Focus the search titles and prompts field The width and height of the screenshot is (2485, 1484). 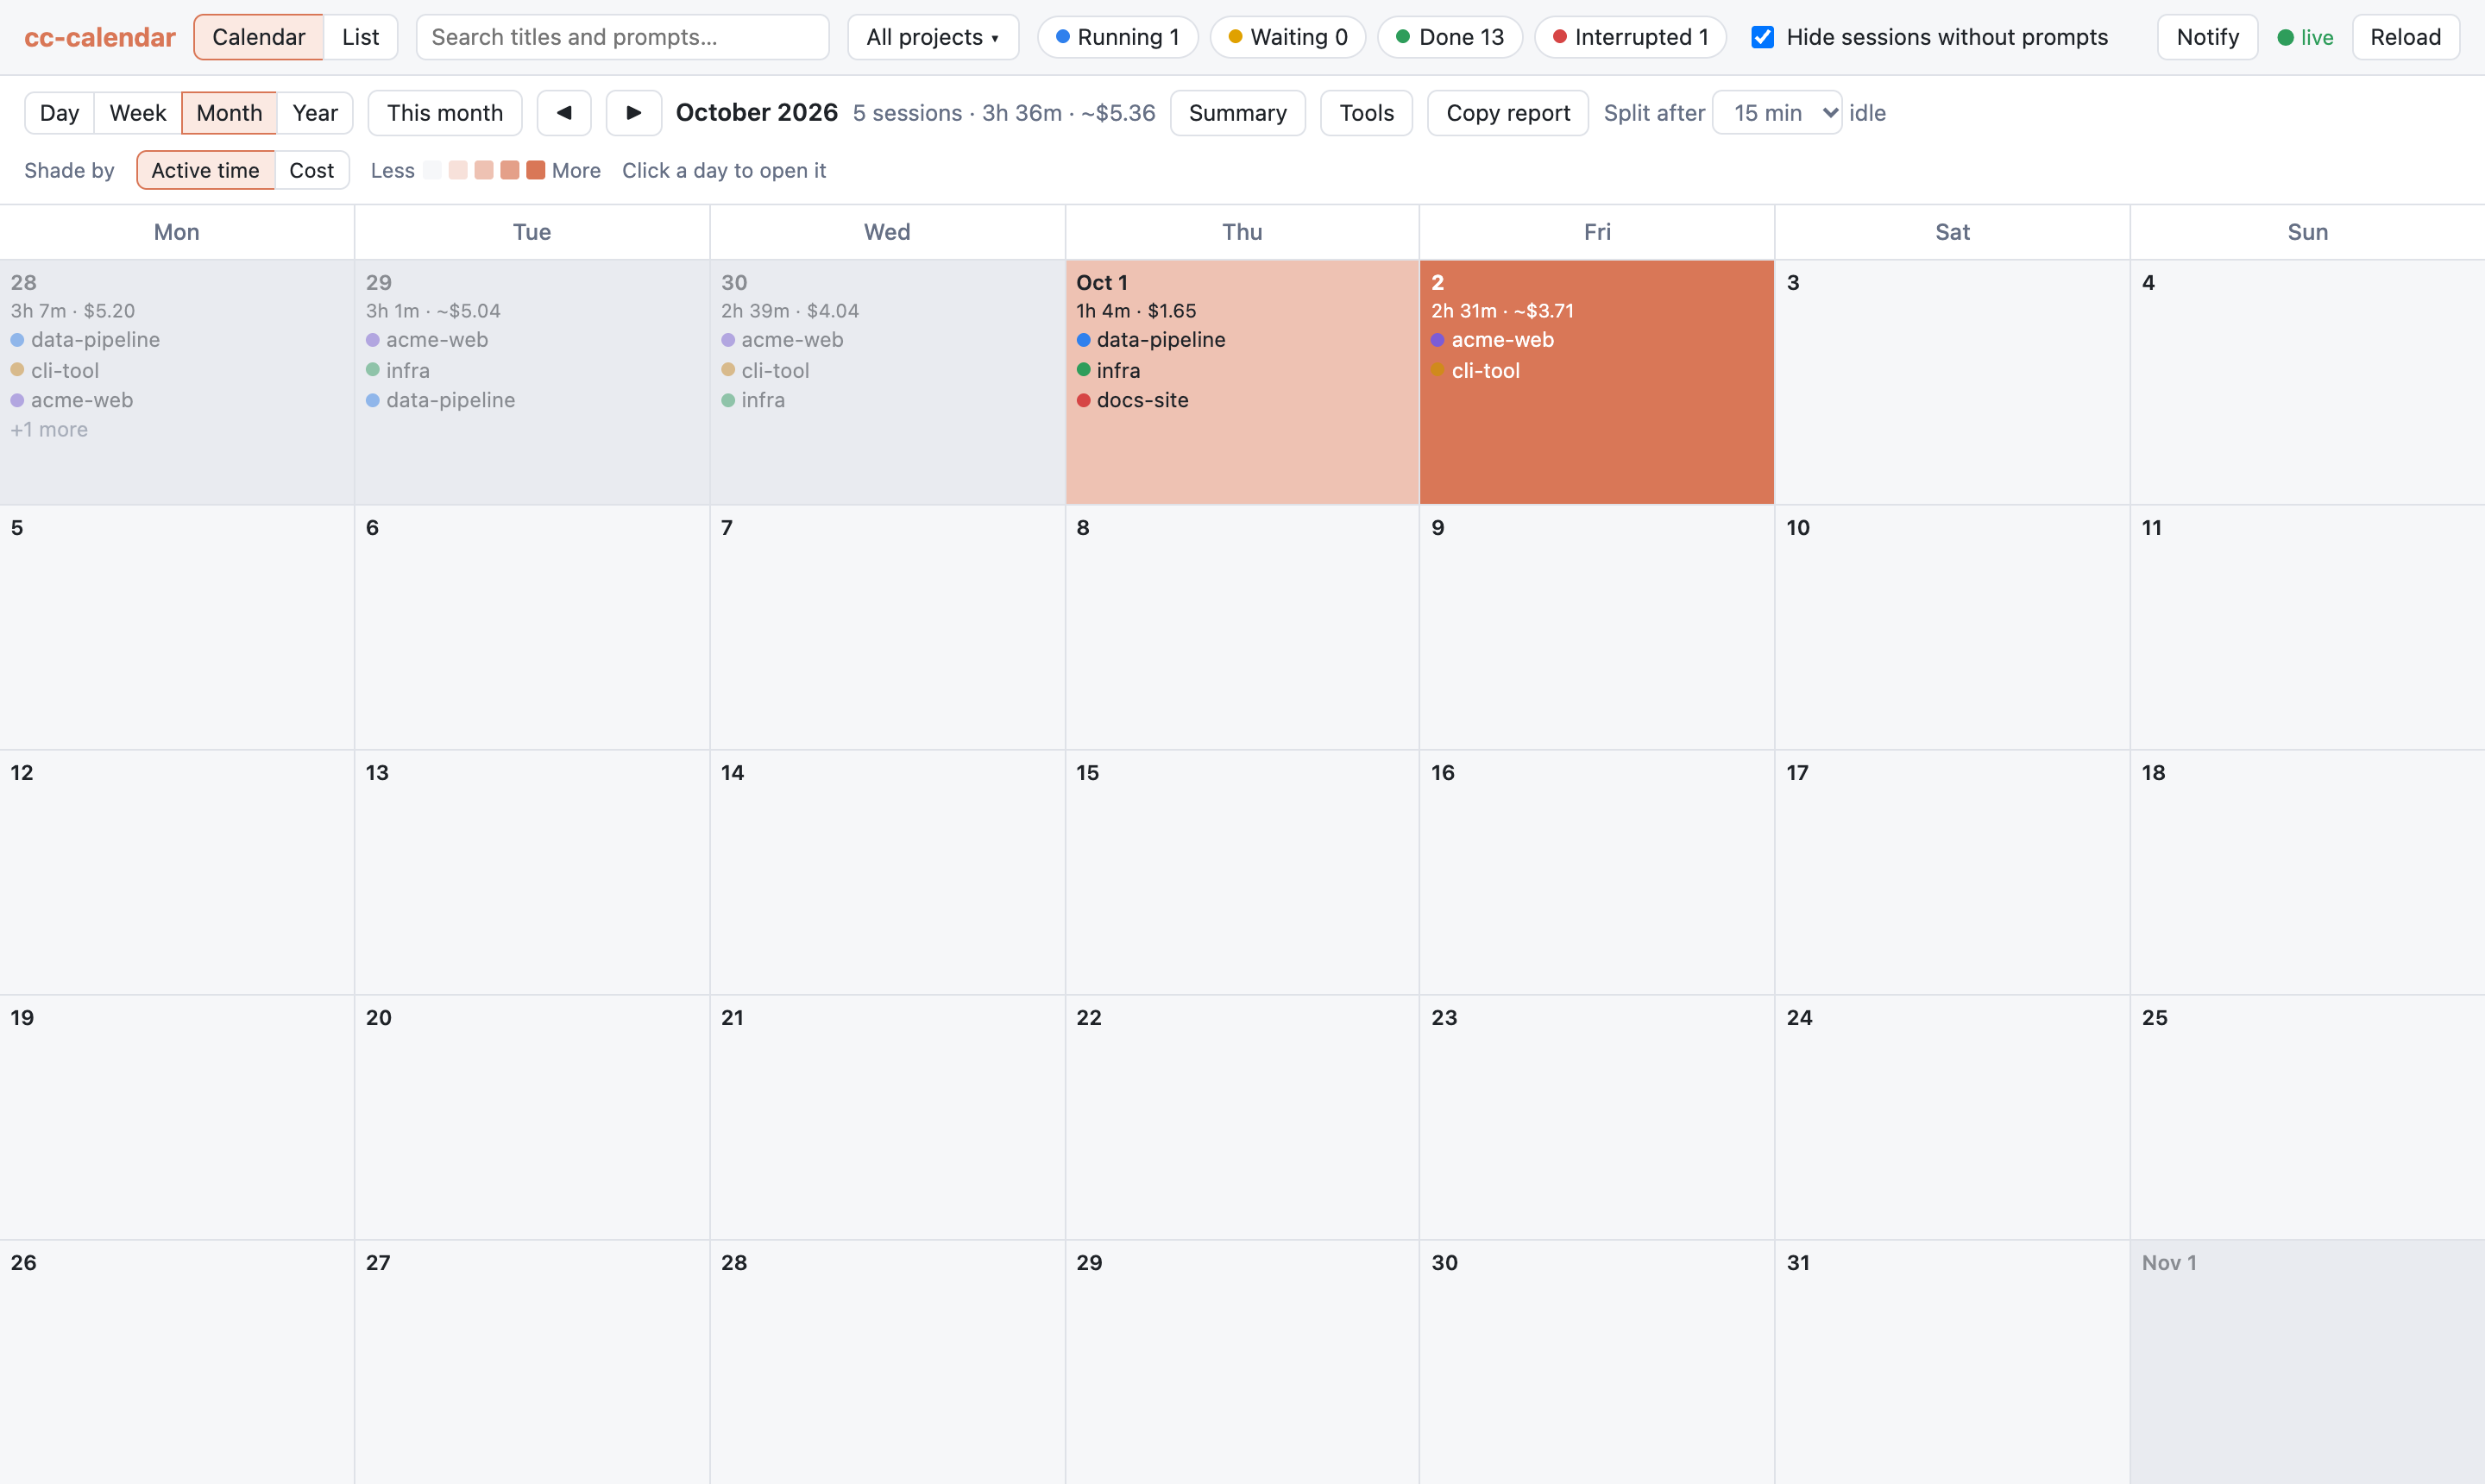coord(622,37)
